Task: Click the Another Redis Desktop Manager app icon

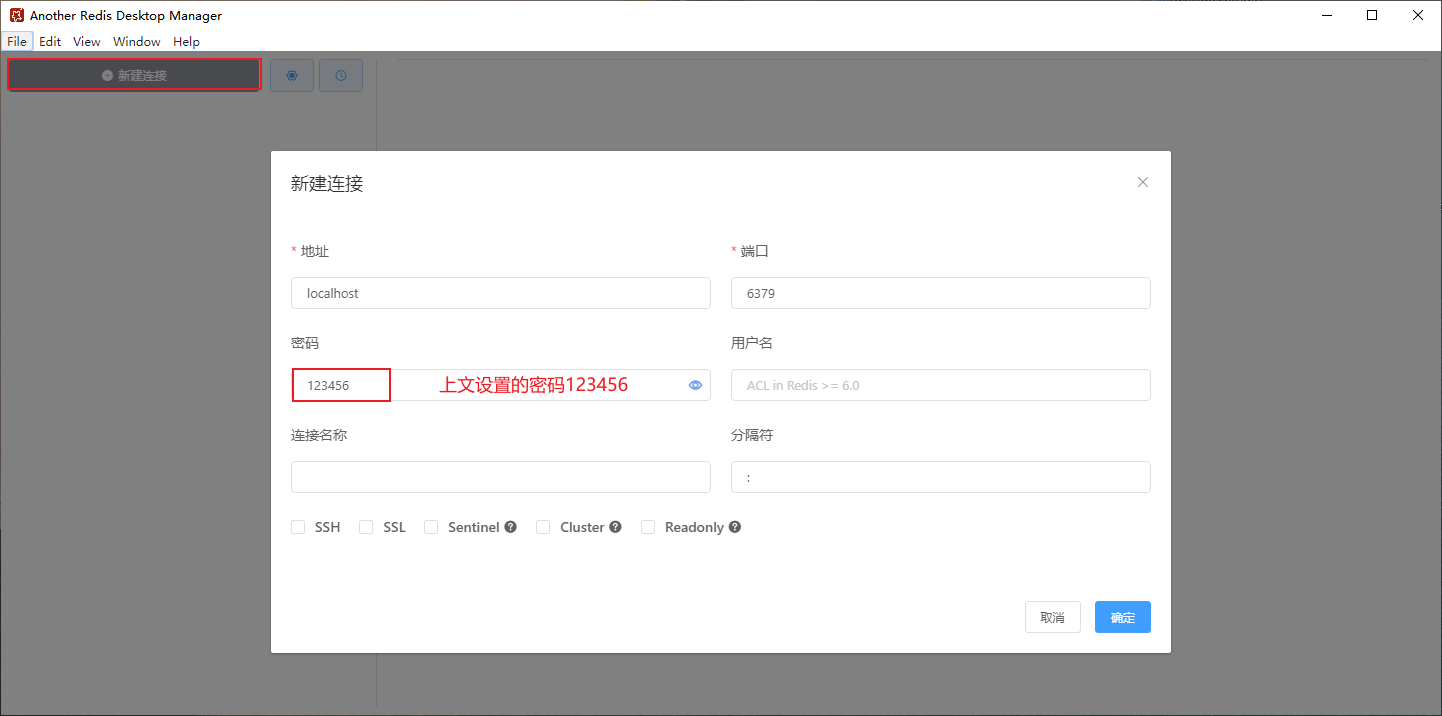Action: (16, 16)
